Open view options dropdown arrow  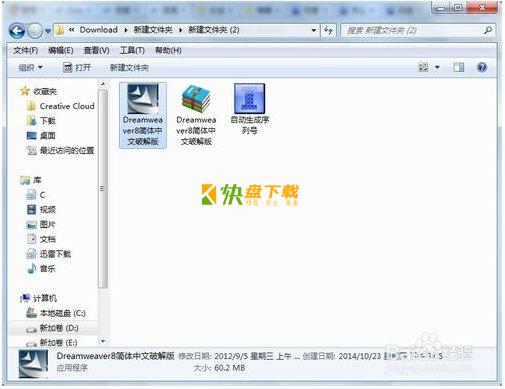[x=437, y=68]
